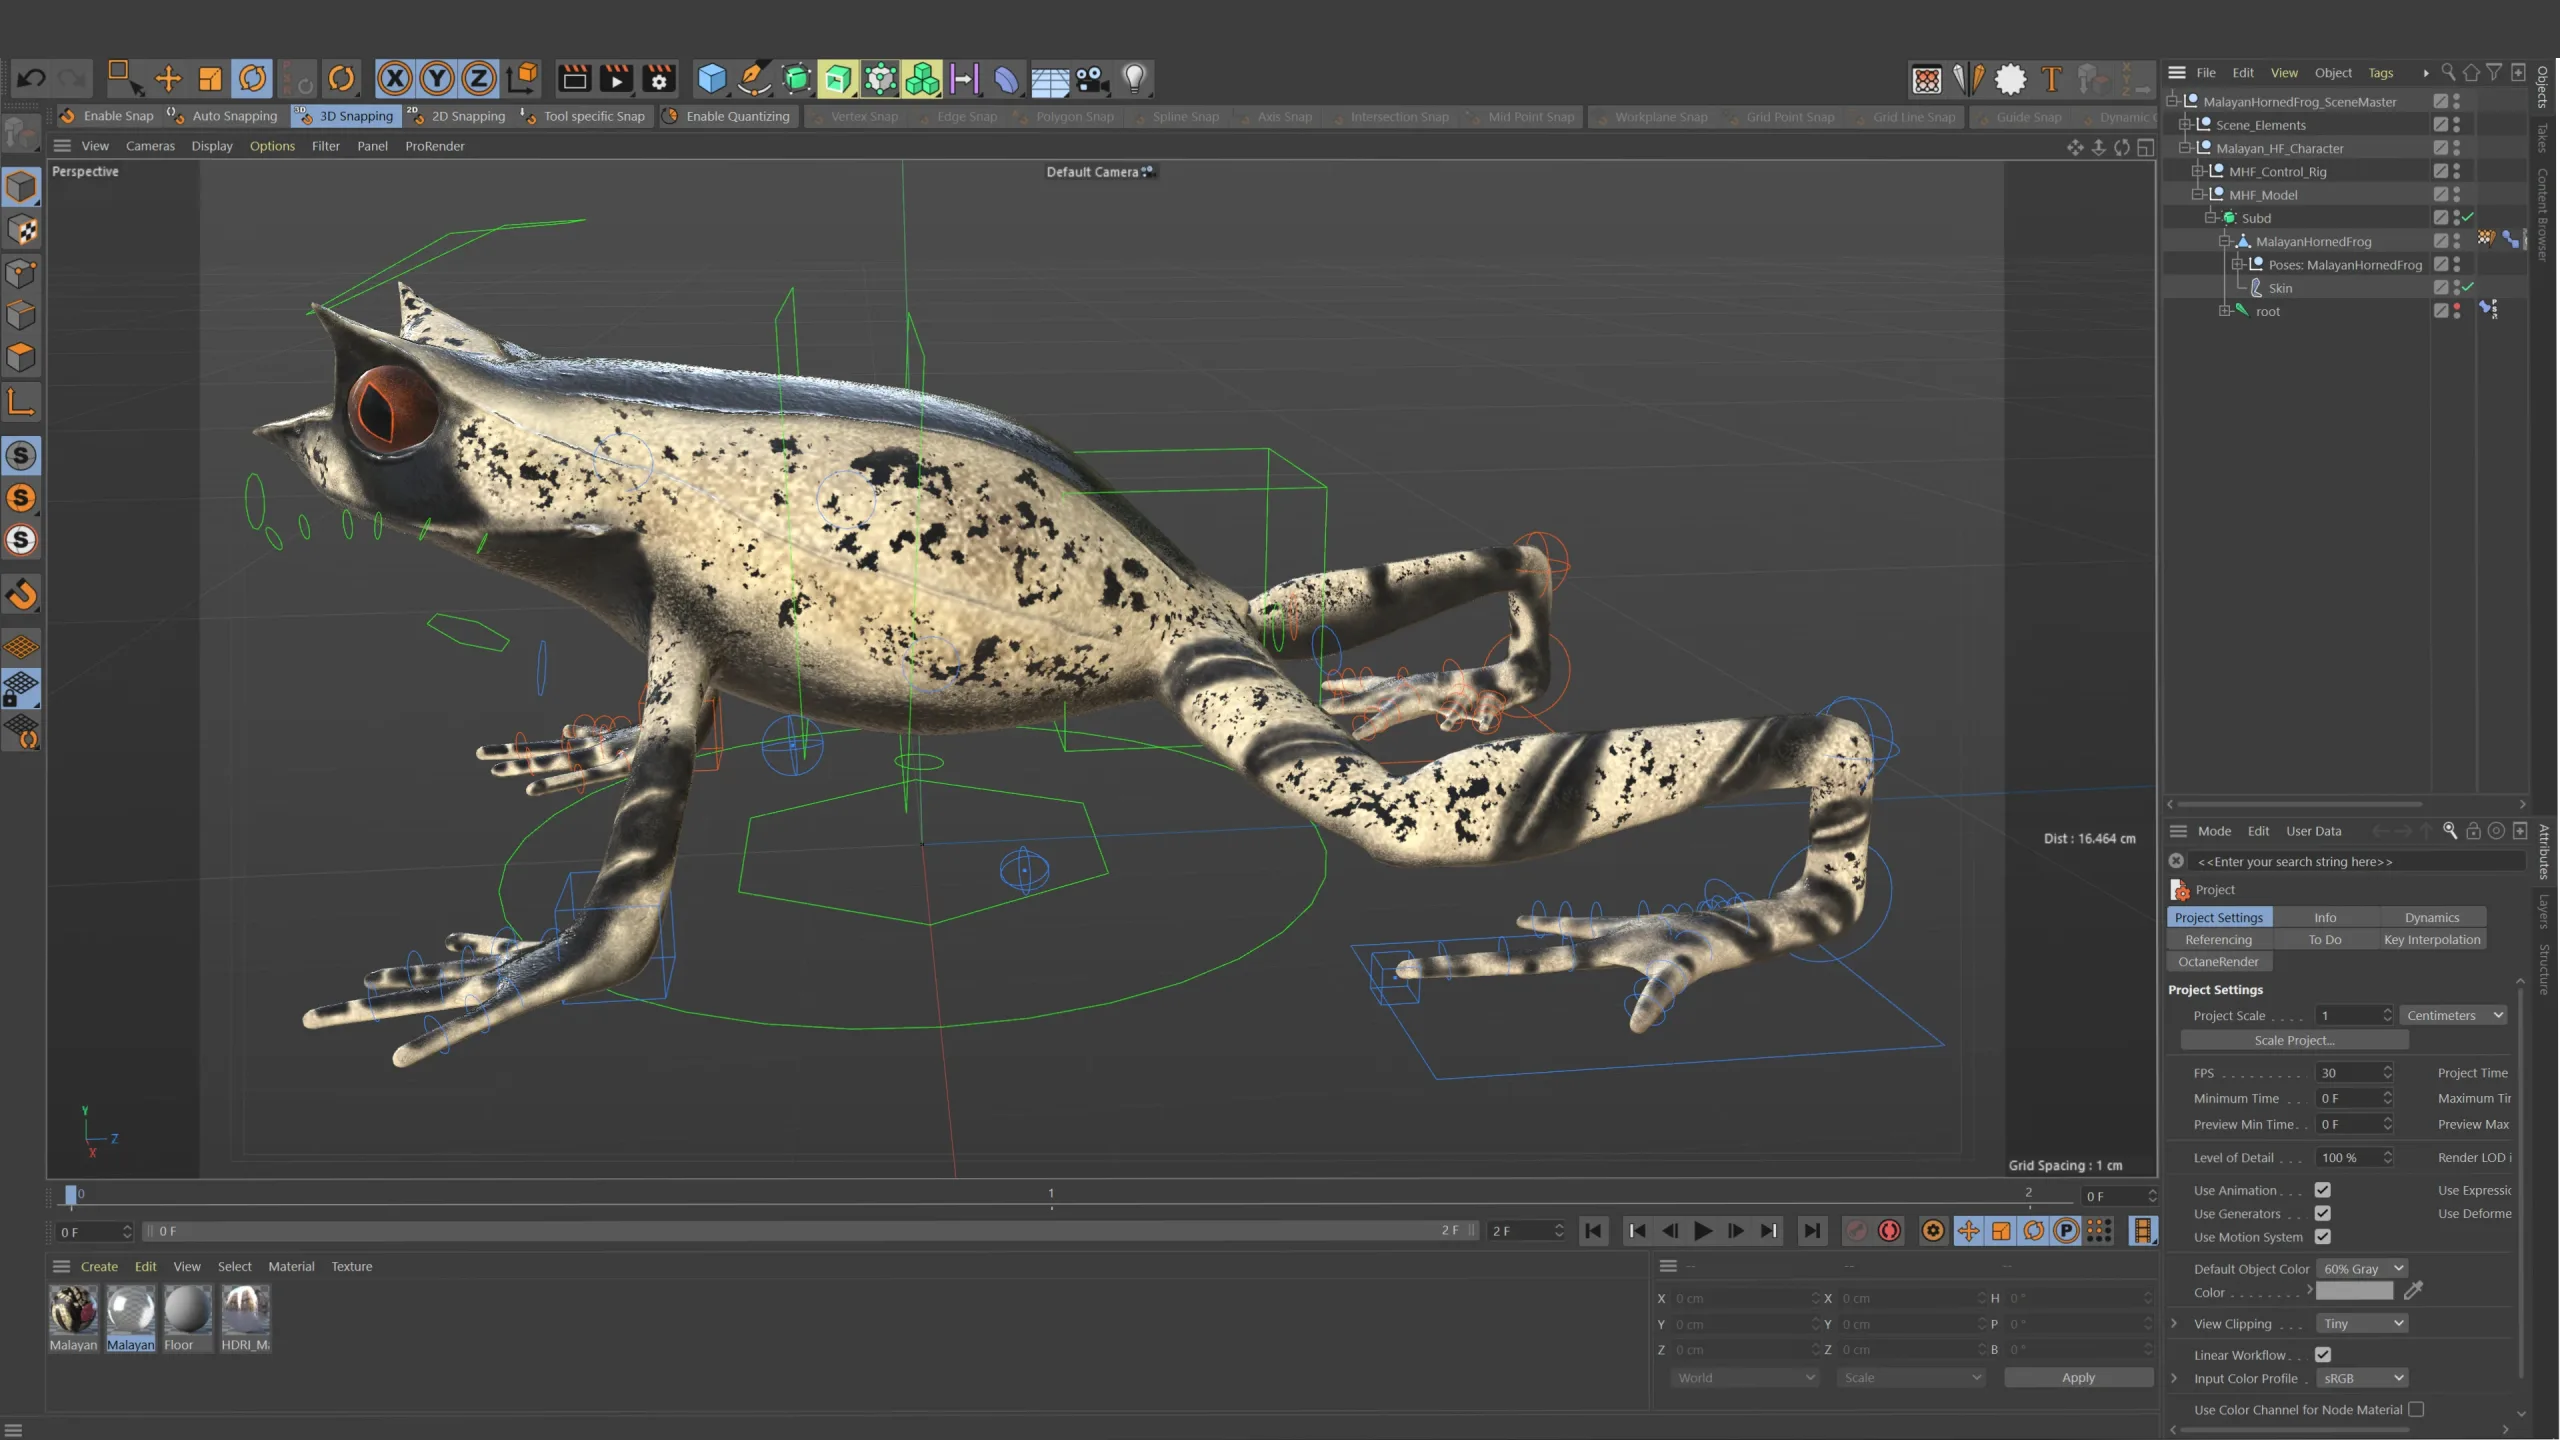Click the Apply coordinates button

point(2078,1377)
